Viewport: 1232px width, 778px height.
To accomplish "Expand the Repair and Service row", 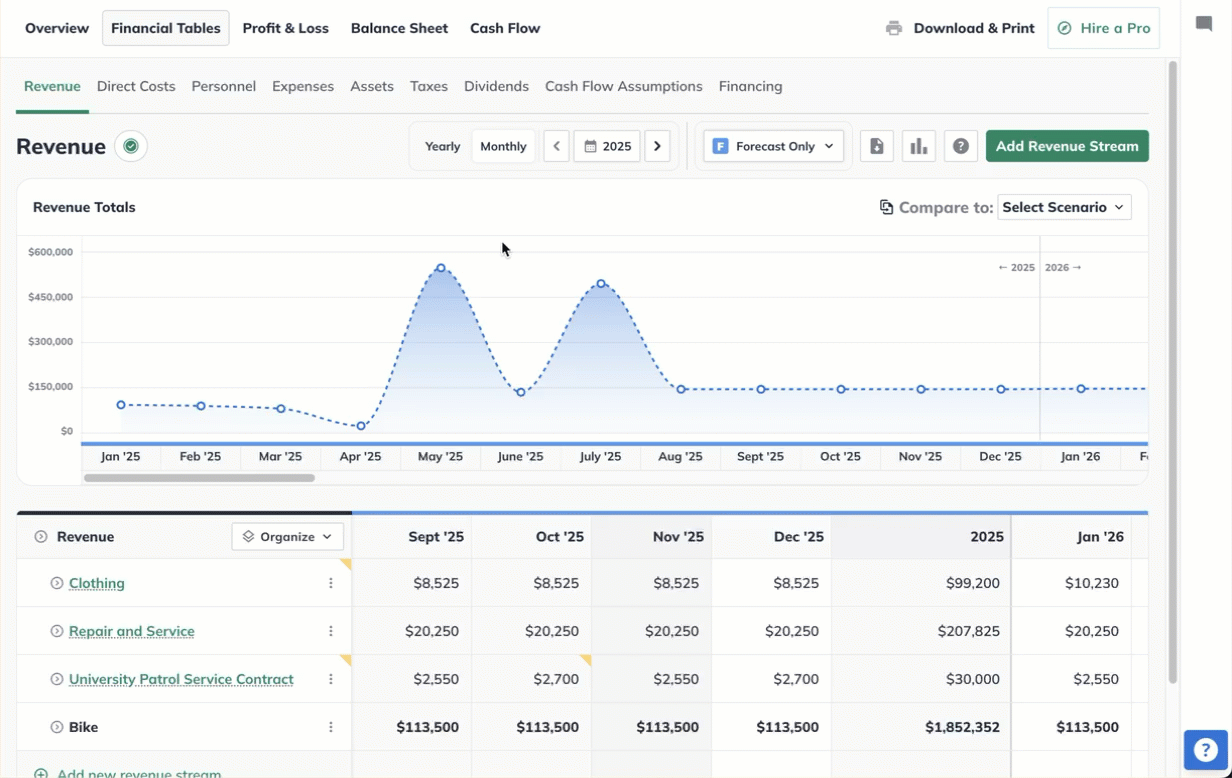I will (x=57, y=631).
